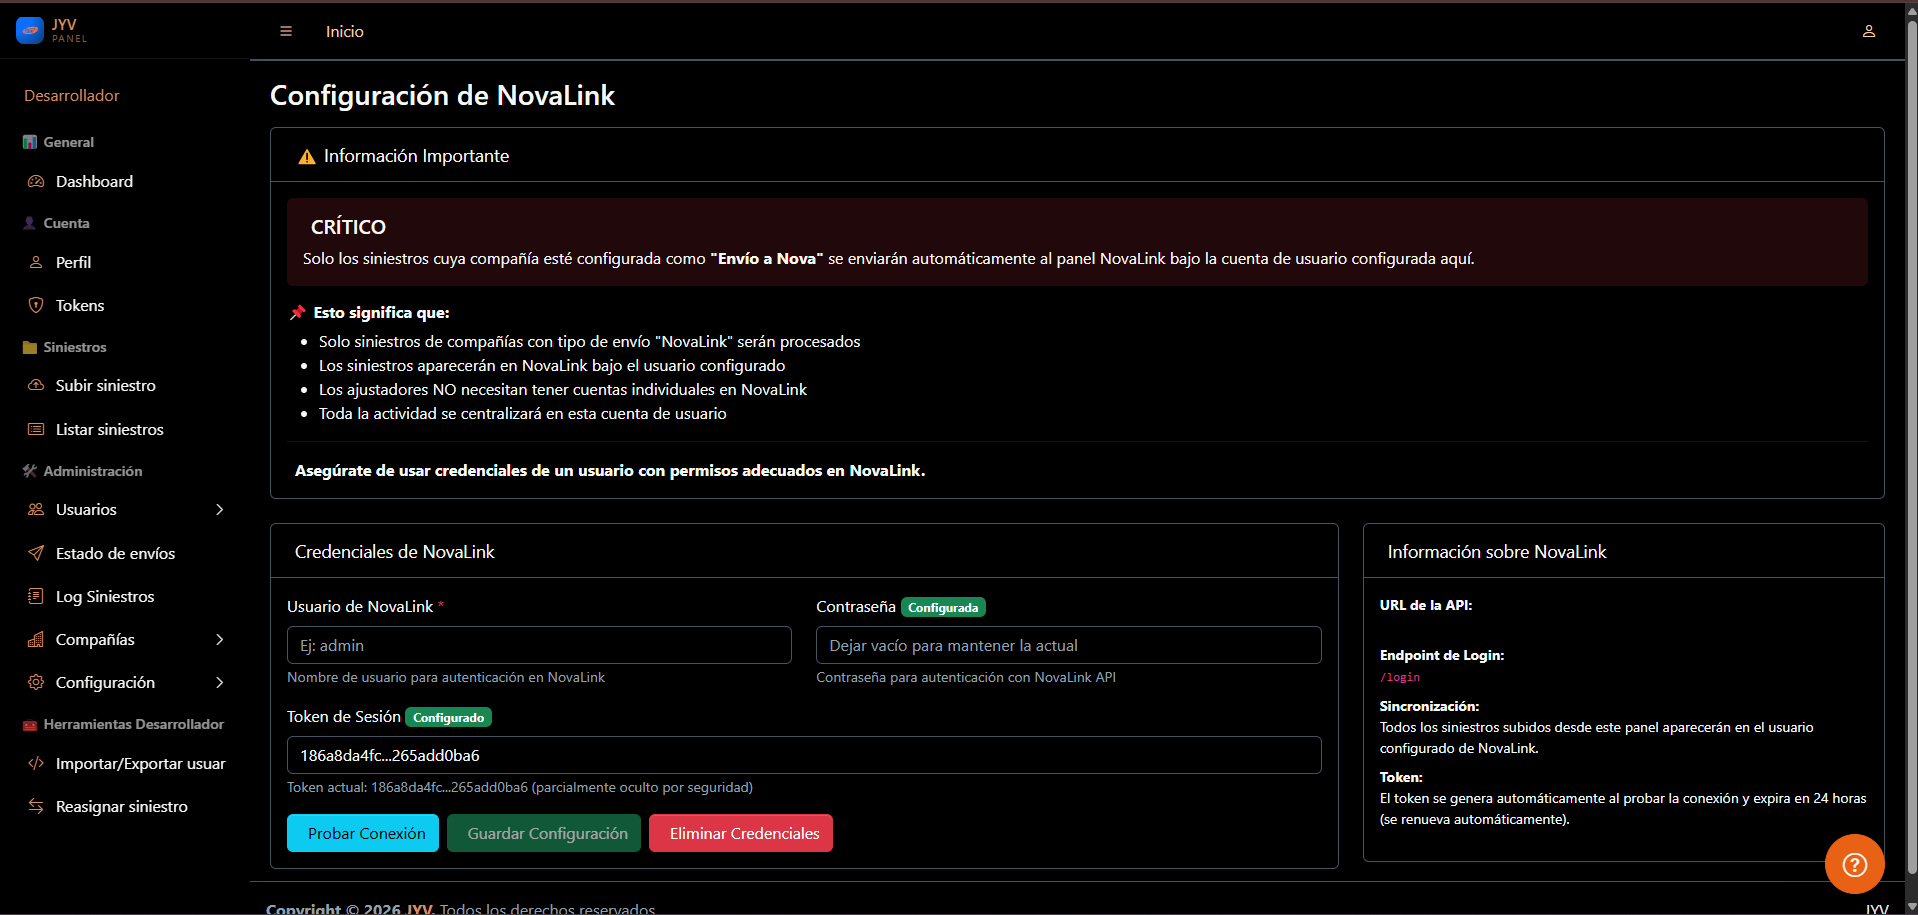The width and height of the screenshot is (1918, 915).
Task: Expand the Compañías submenu chevron
Action: pos(220,639)
